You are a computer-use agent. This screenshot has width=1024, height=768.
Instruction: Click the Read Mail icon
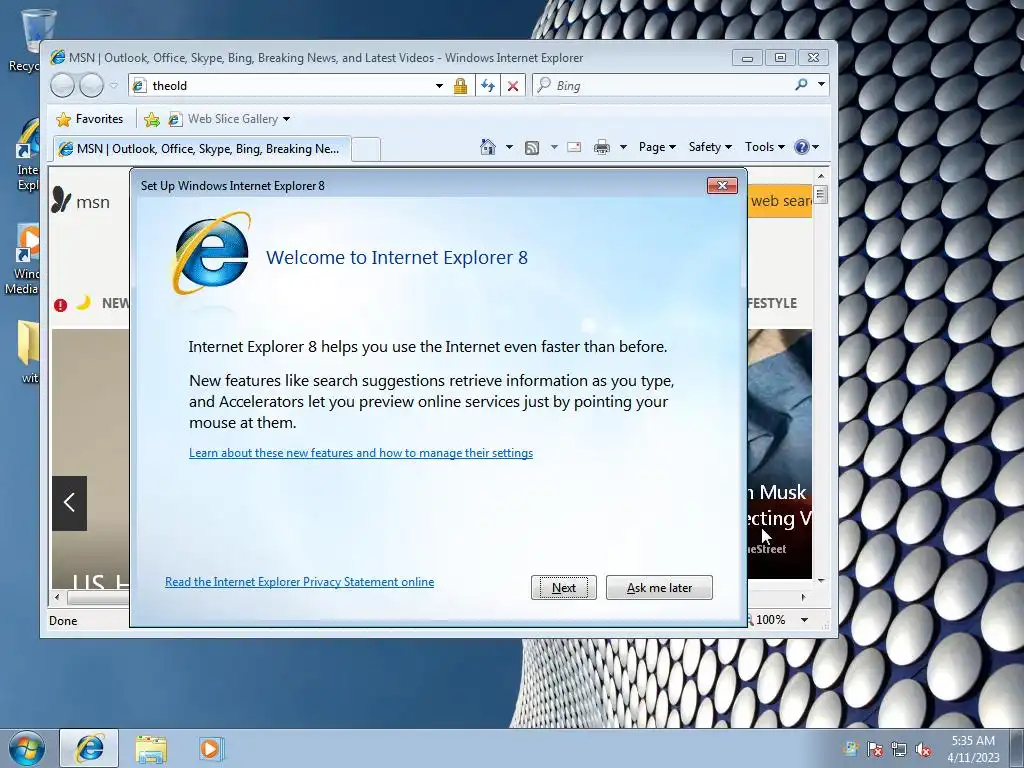[574, 147]
